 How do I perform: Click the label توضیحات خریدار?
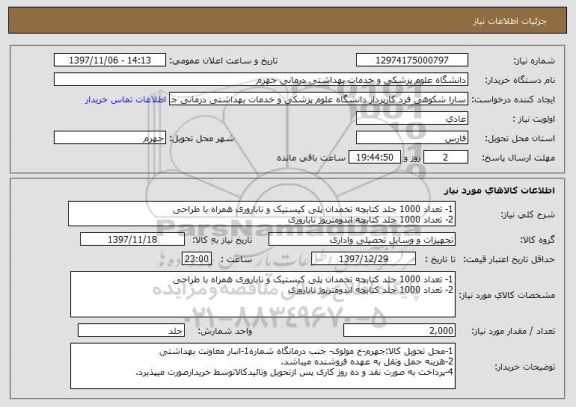(x=525, y=367)
